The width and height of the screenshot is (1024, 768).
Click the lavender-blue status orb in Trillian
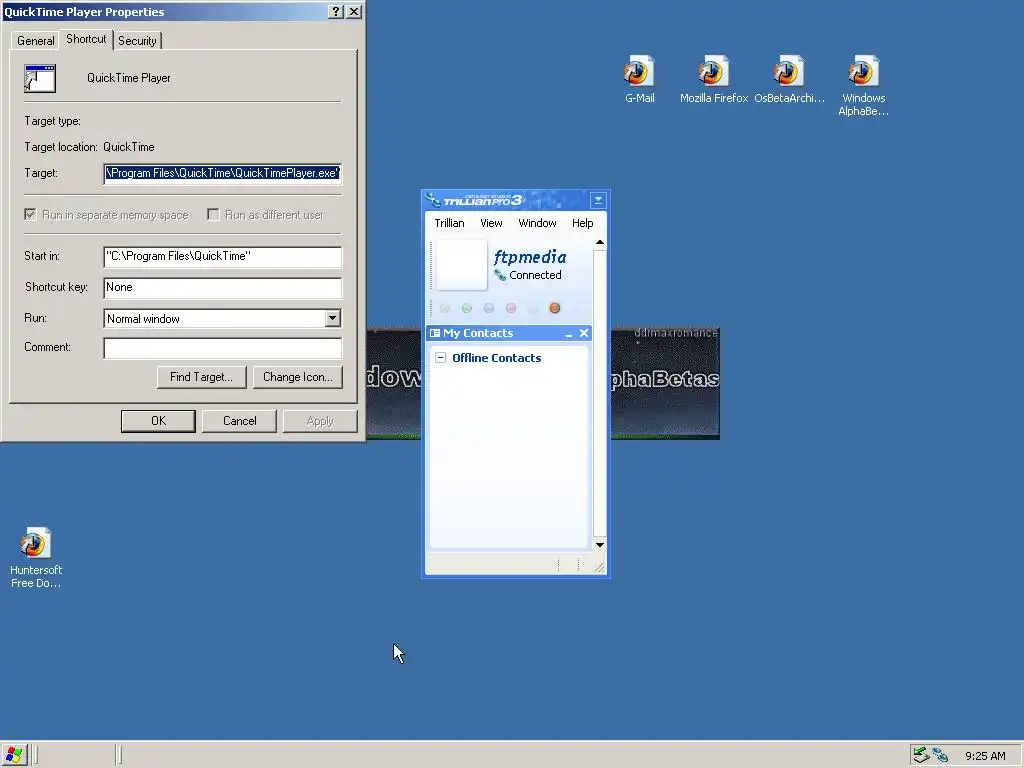click(x=488, y=308)
